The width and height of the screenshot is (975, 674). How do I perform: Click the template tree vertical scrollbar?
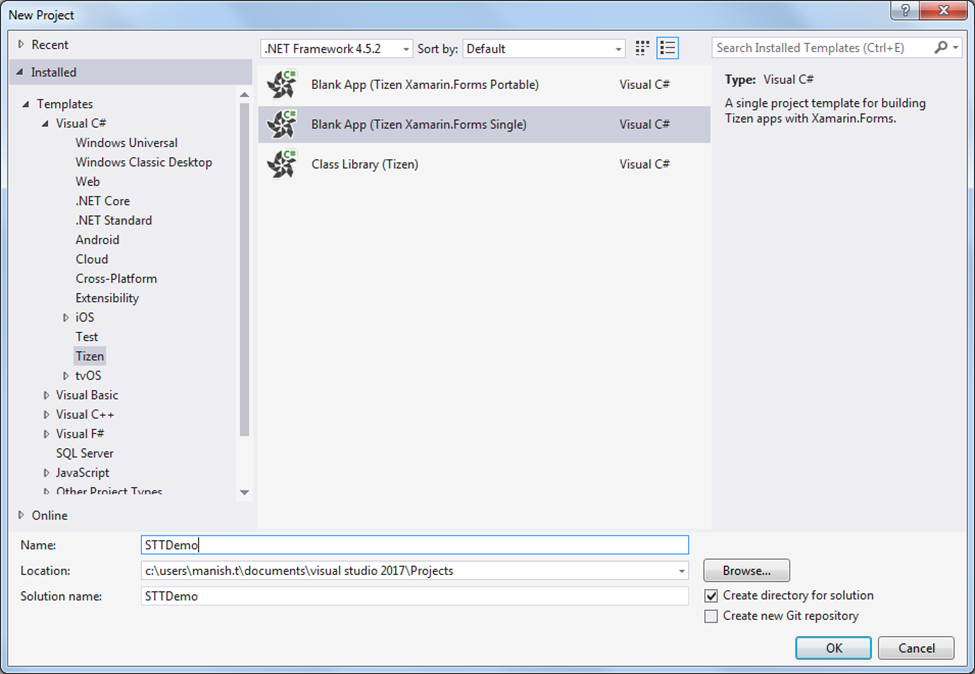245,270
